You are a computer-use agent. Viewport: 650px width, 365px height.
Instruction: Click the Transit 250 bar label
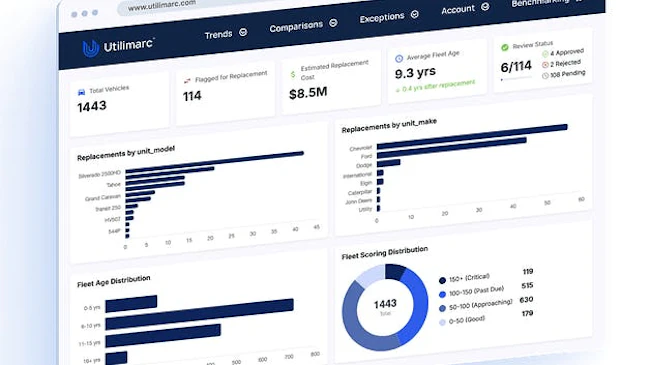pos(108,208)
